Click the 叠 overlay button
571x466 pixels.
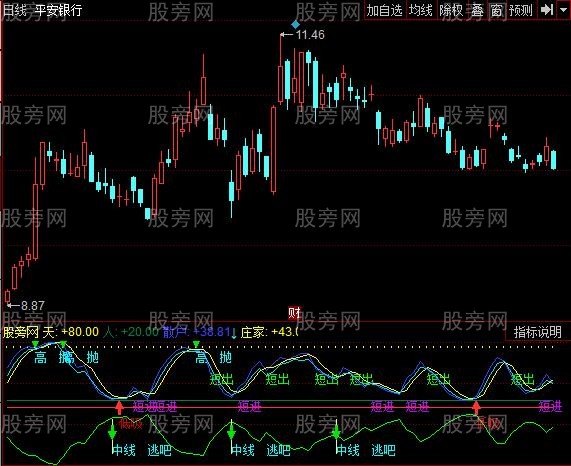477,10
